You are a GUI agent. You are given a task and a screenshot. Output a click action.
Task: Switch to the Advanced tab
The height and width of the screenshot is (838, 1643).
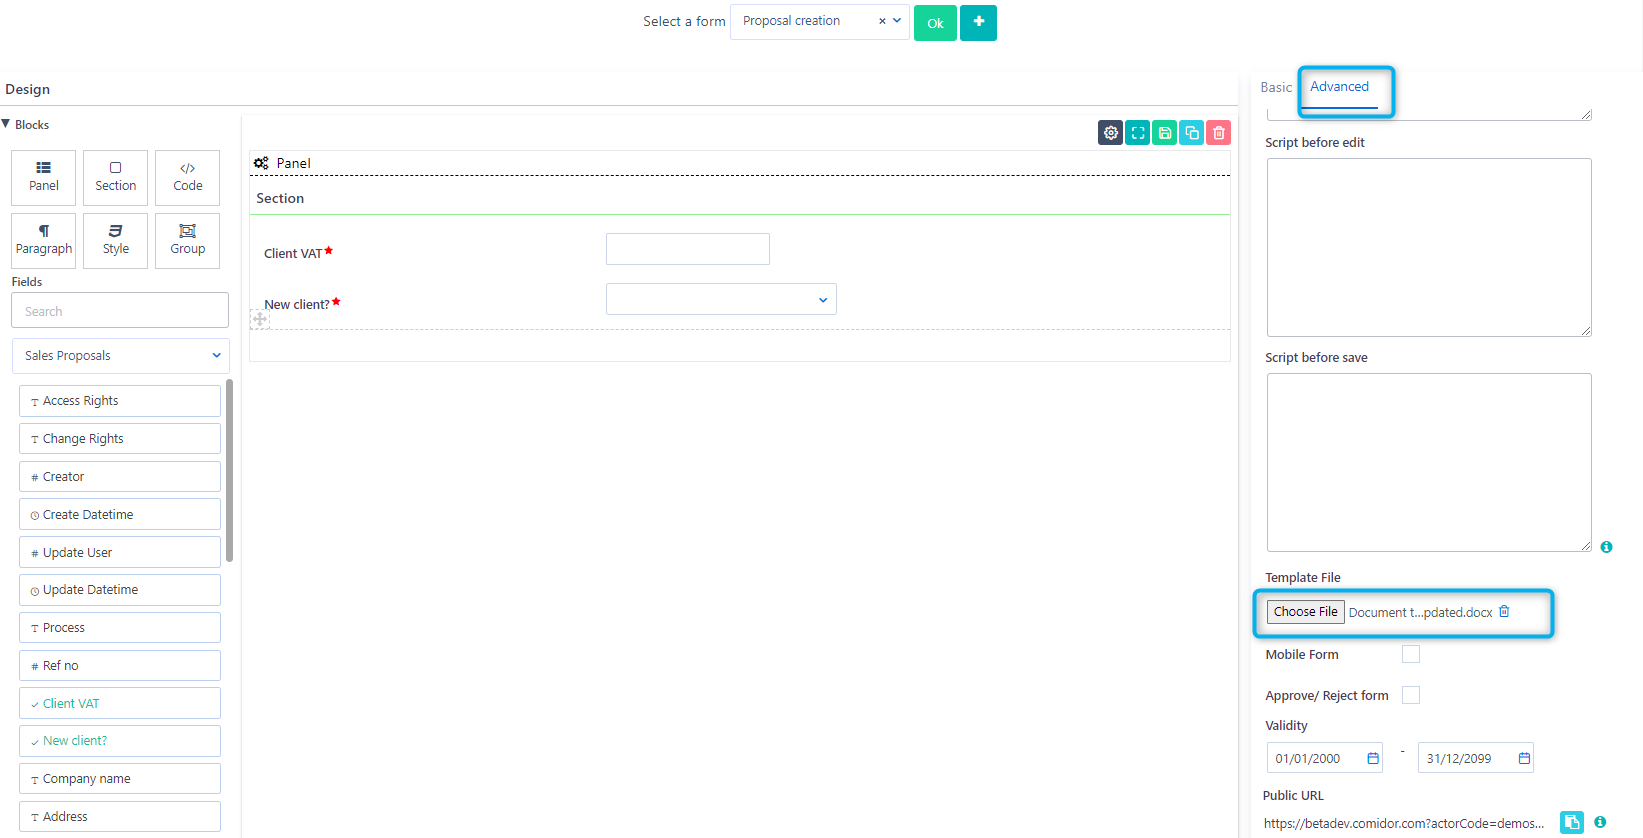1339,87
